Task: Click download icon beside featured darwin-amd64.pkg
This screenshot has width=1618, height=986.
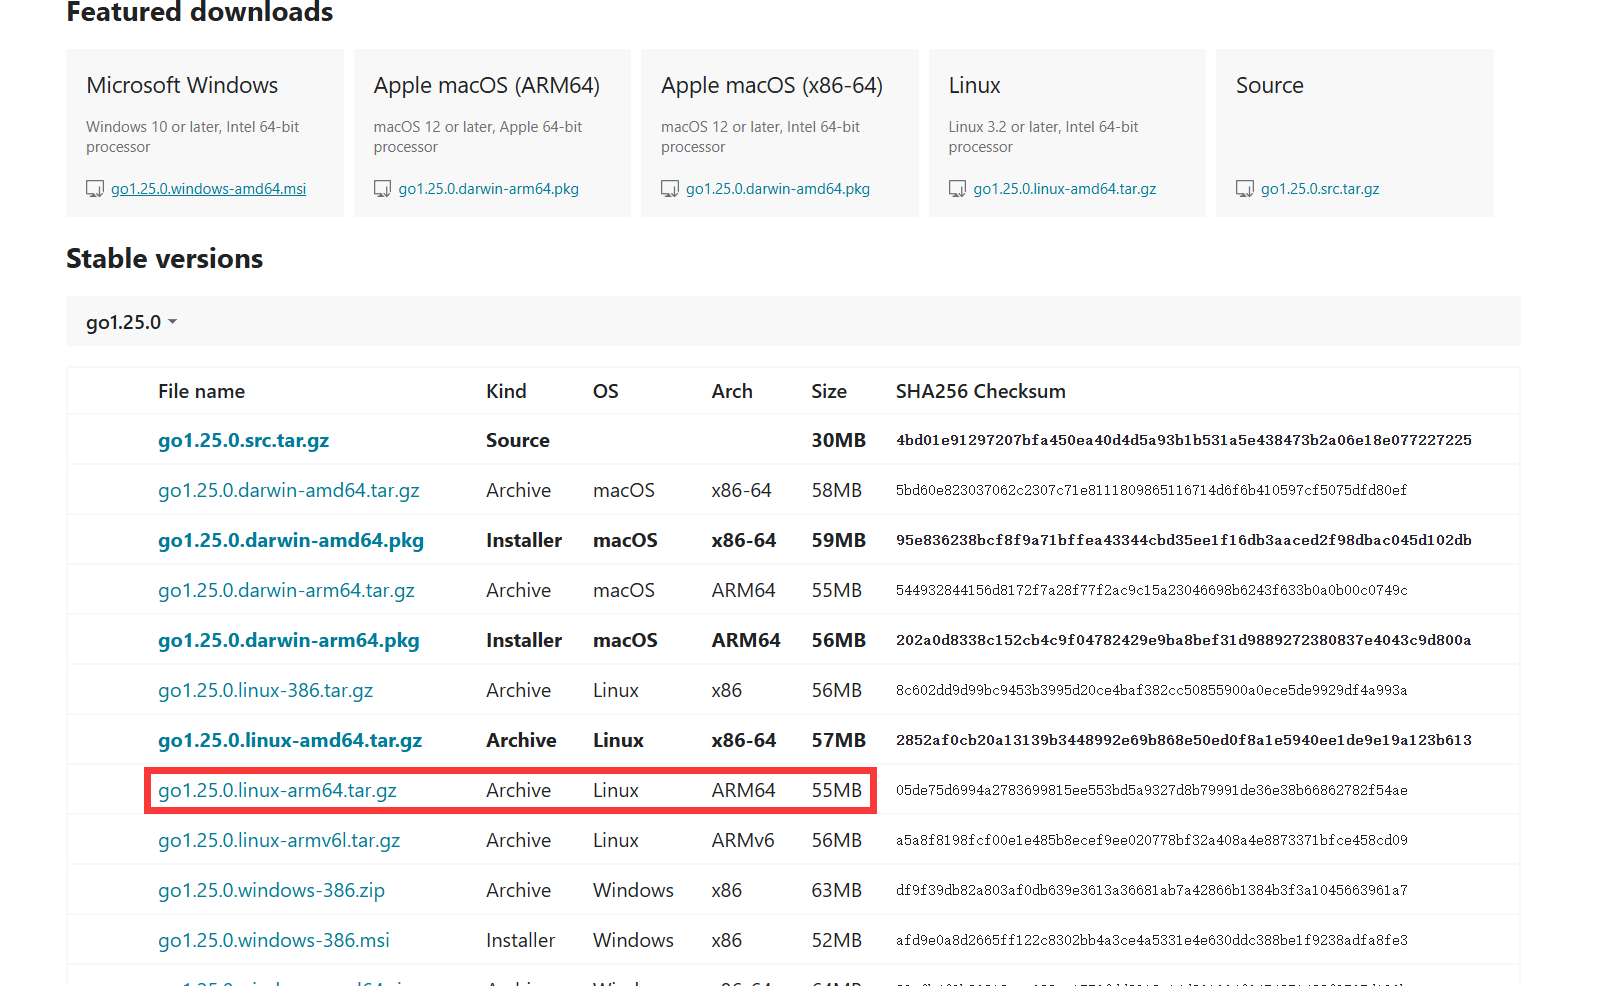Action: [x=670, y=189]
